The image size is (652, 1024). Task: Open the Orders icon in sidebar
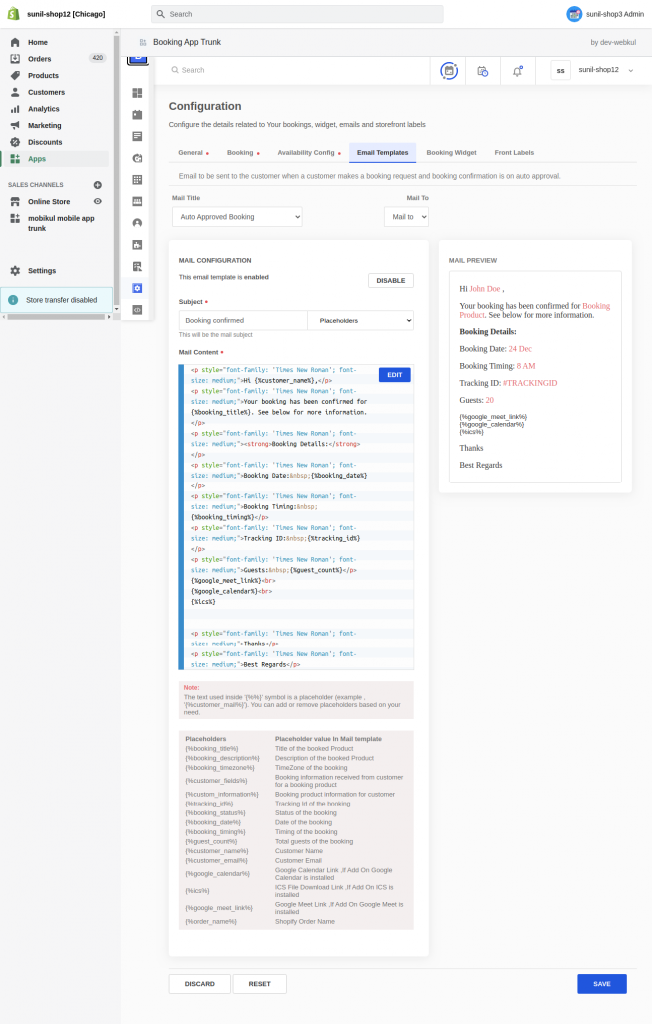pos(15,59)
